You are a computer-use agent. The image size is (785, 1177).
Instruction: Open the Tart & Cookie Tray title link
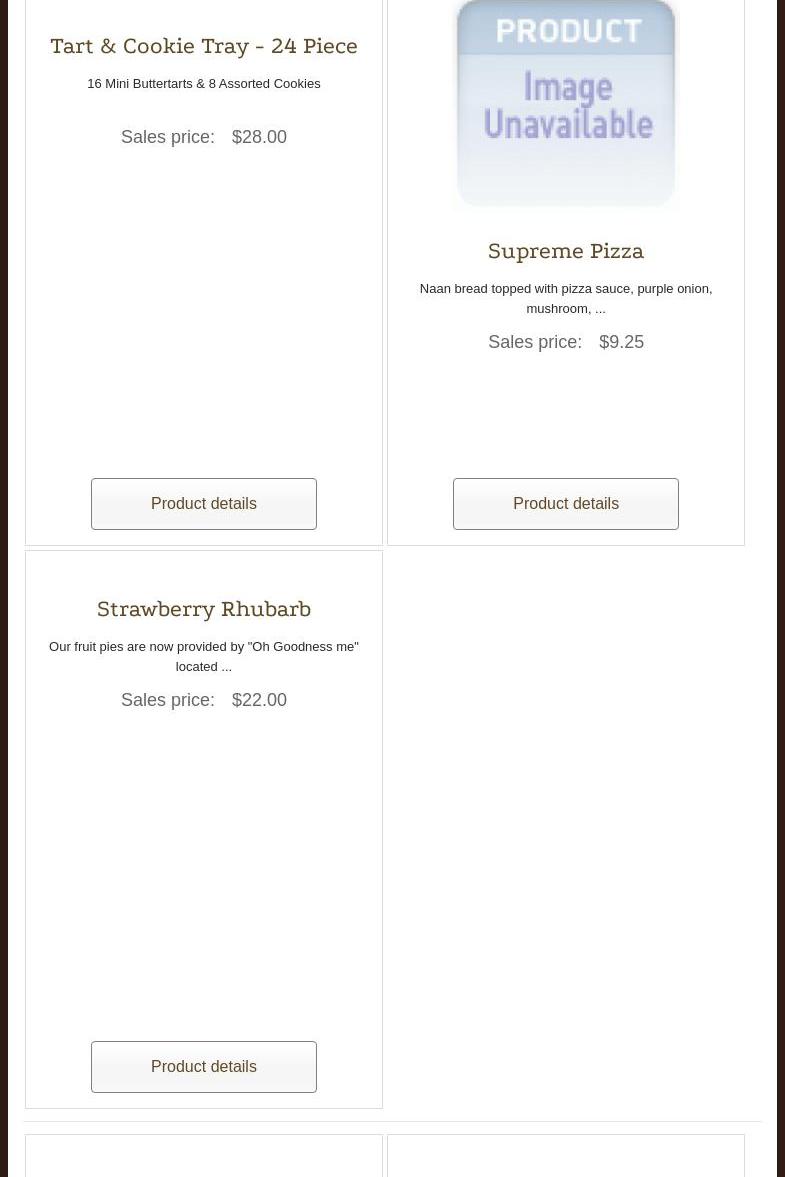(x=204, y=47)
